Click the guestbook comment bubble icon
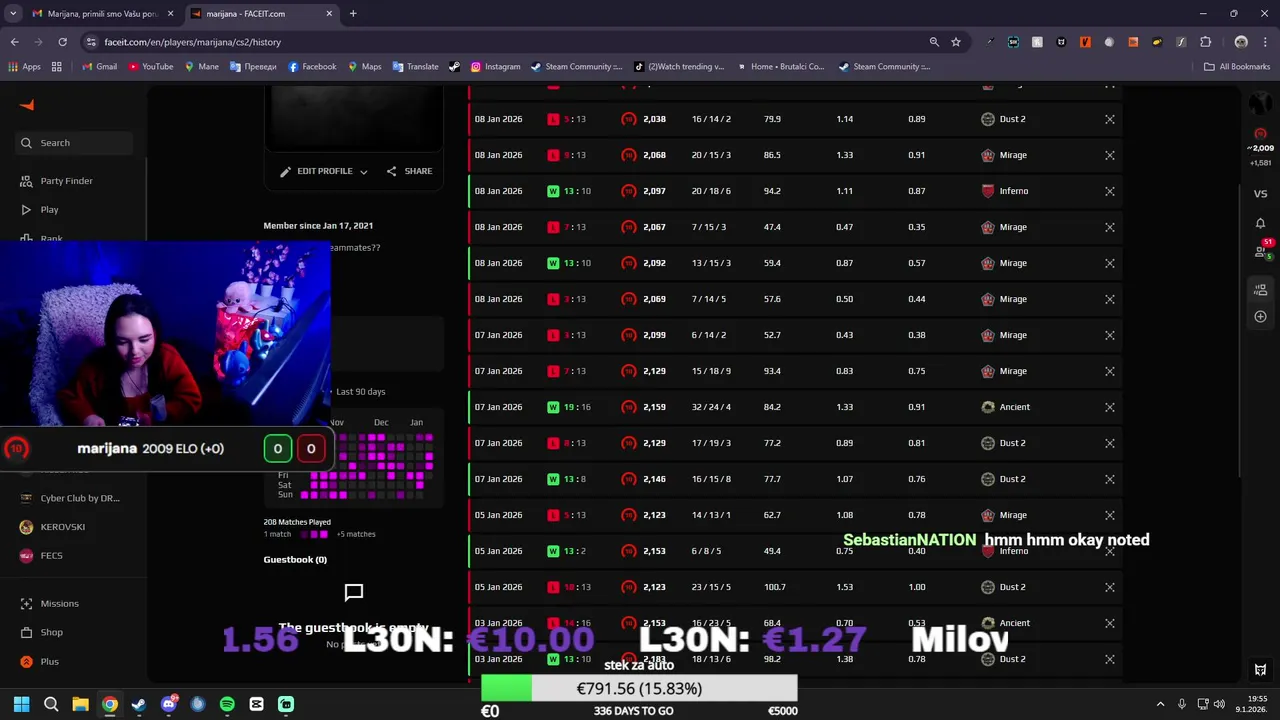The height and width of the screenshot is (720, 1280). point(354,593)
